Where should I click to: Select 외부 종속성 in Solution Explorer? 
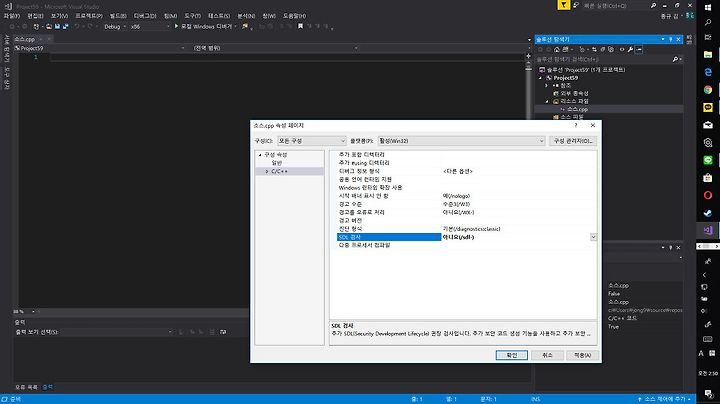coord(574,93)
